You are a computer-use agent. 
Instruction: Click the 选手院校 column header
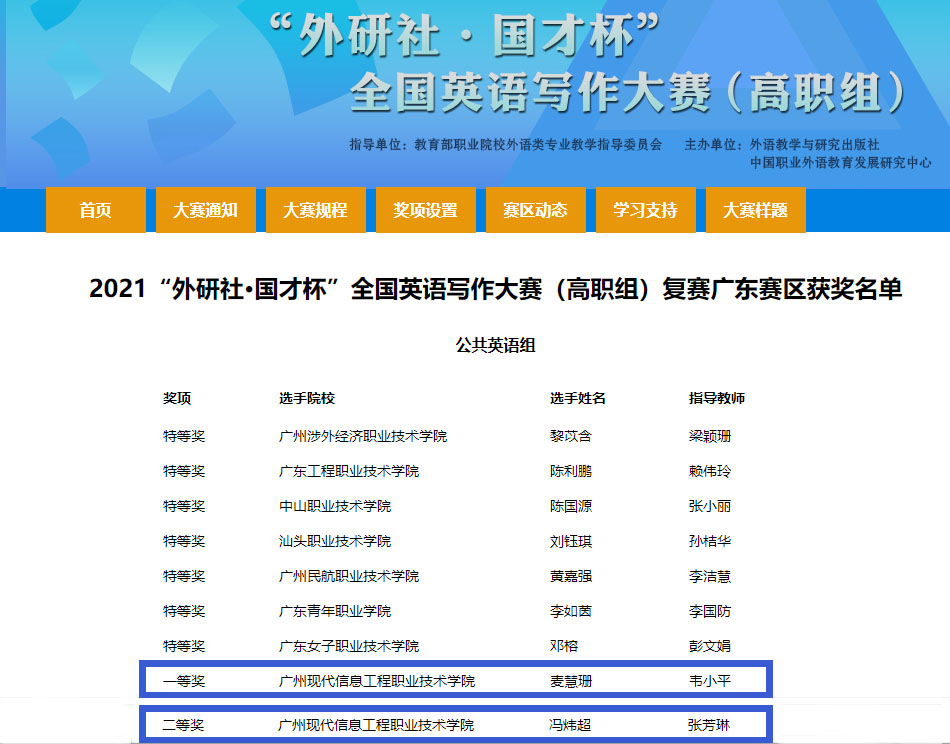307,398
